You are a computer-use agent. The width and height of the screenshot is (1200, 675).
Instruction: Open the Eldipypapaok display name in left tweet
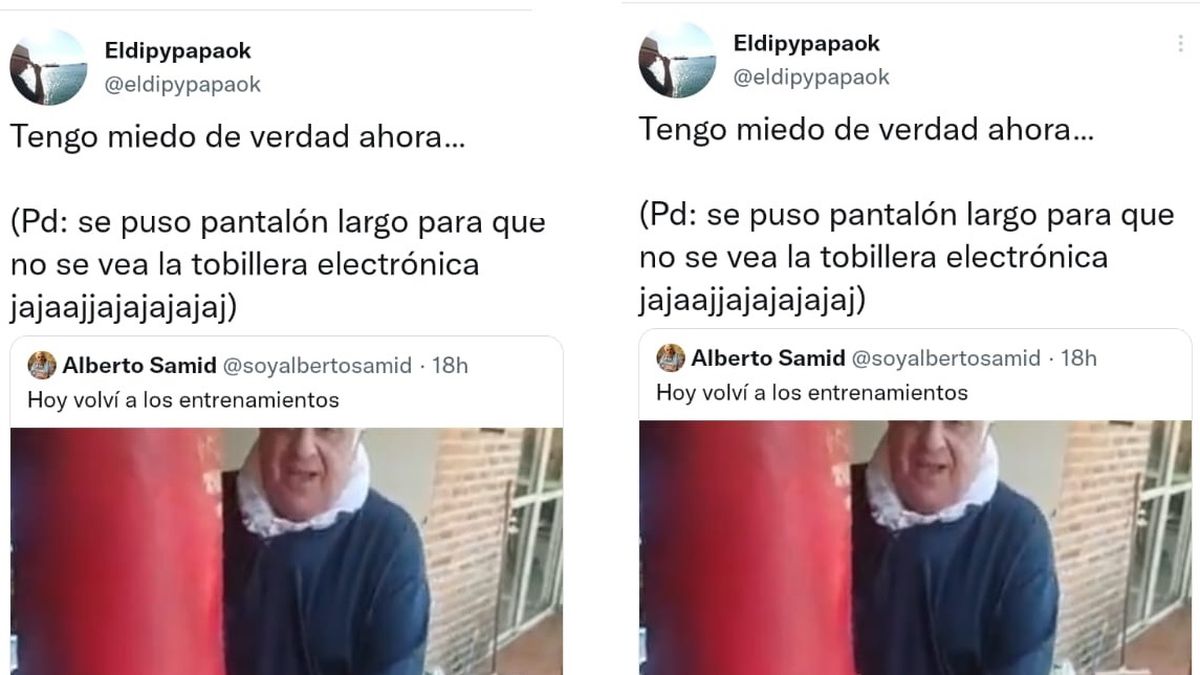point(178,50)
